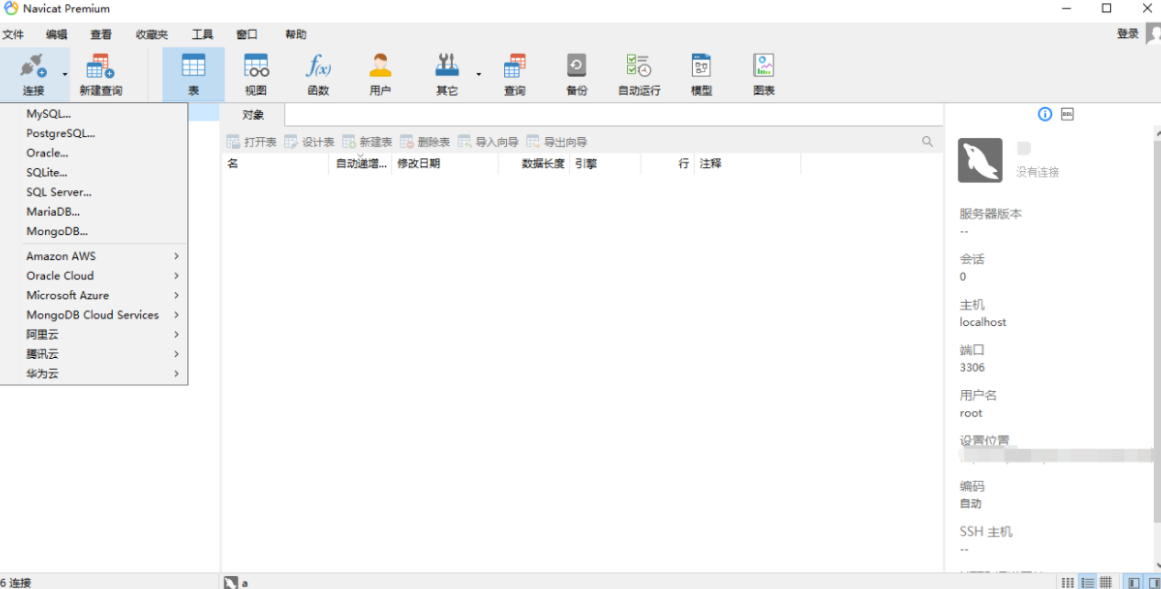Open the 文件 menu

(x=13, y=35)
